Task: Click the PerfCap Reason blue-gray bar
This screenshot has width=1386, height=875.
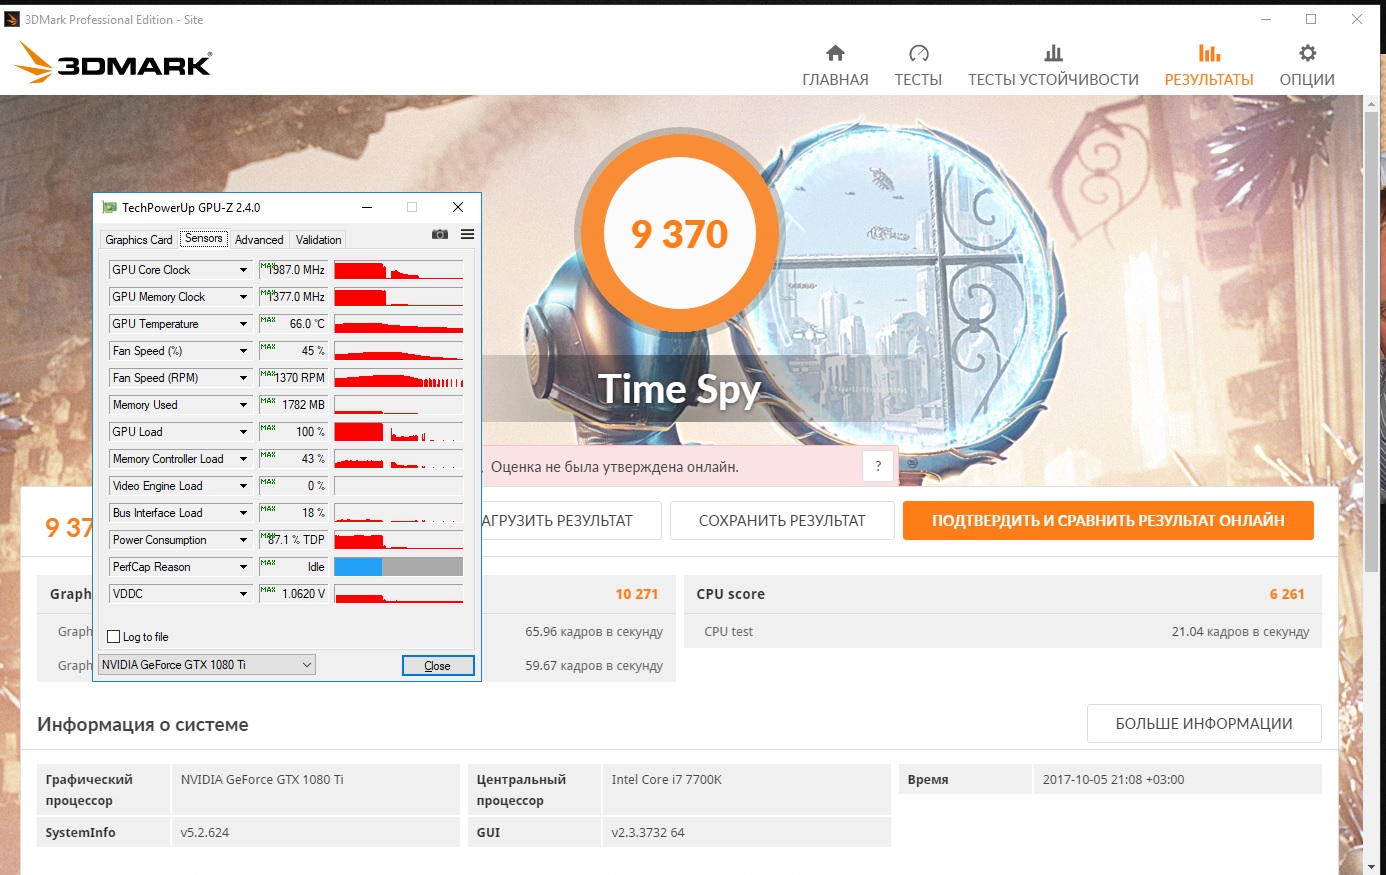Action: coord(398,567)
